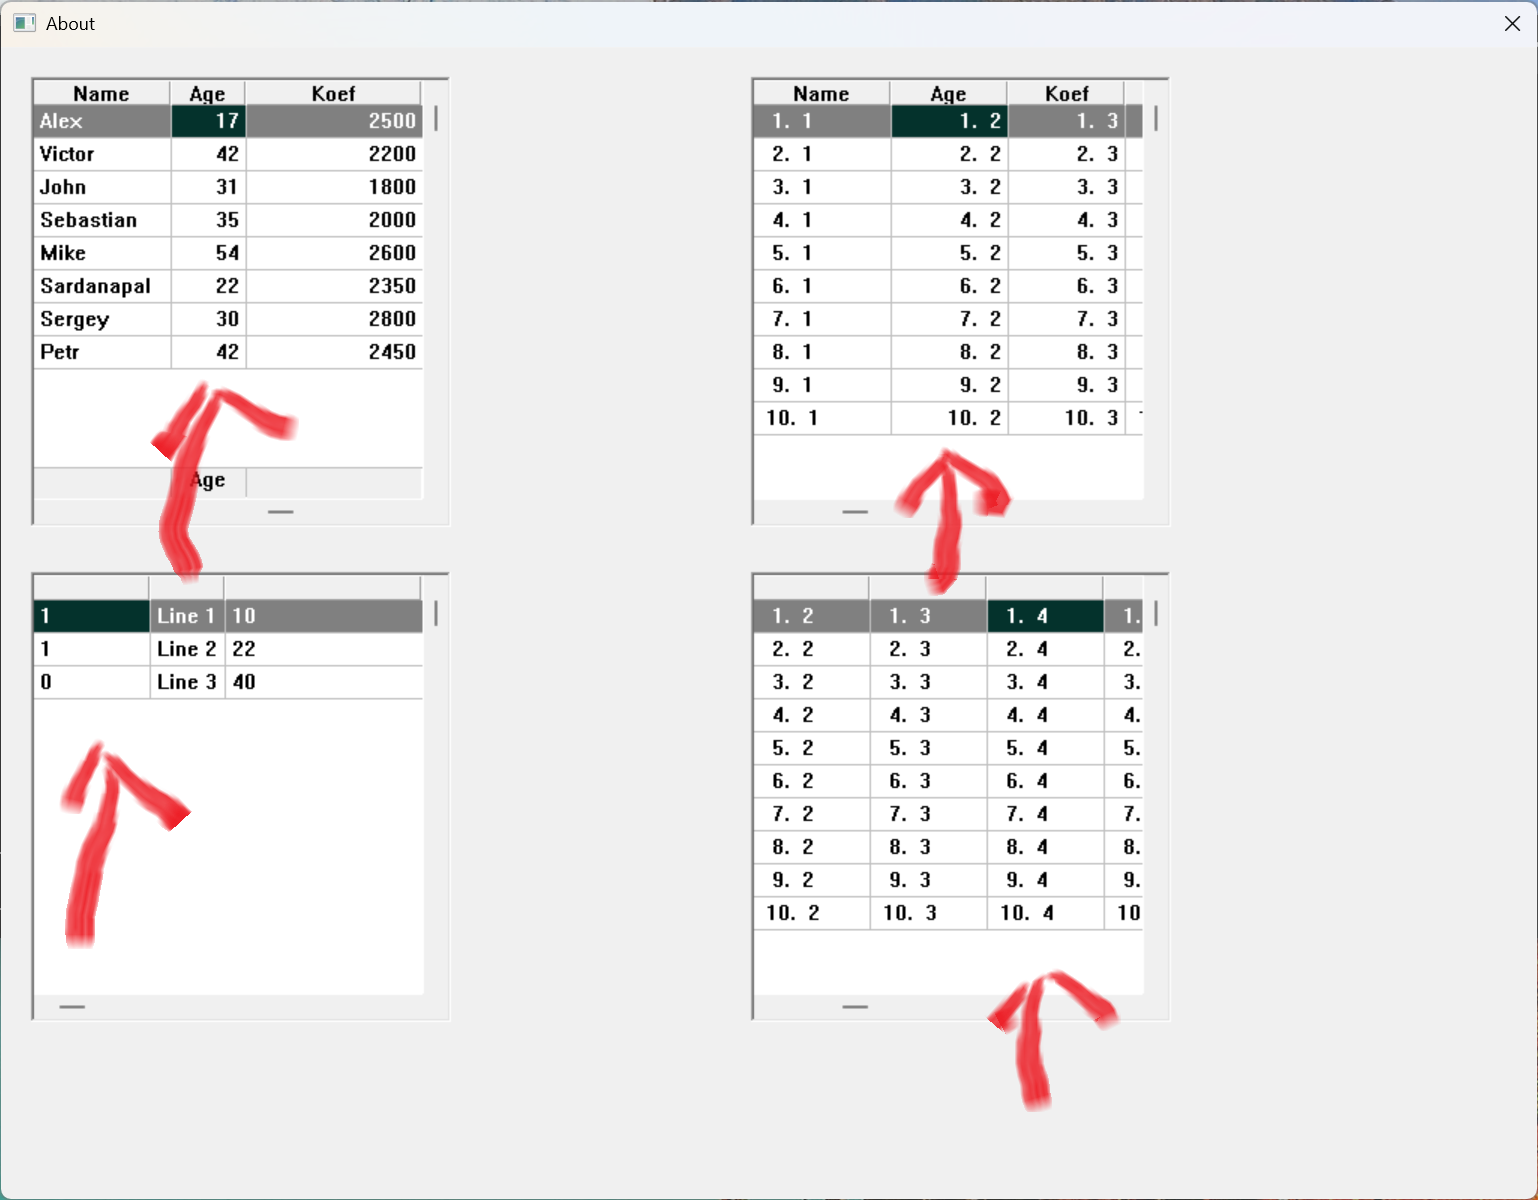
Task: Click Sergey's age value 30
Action: click(x=208, y=319)
